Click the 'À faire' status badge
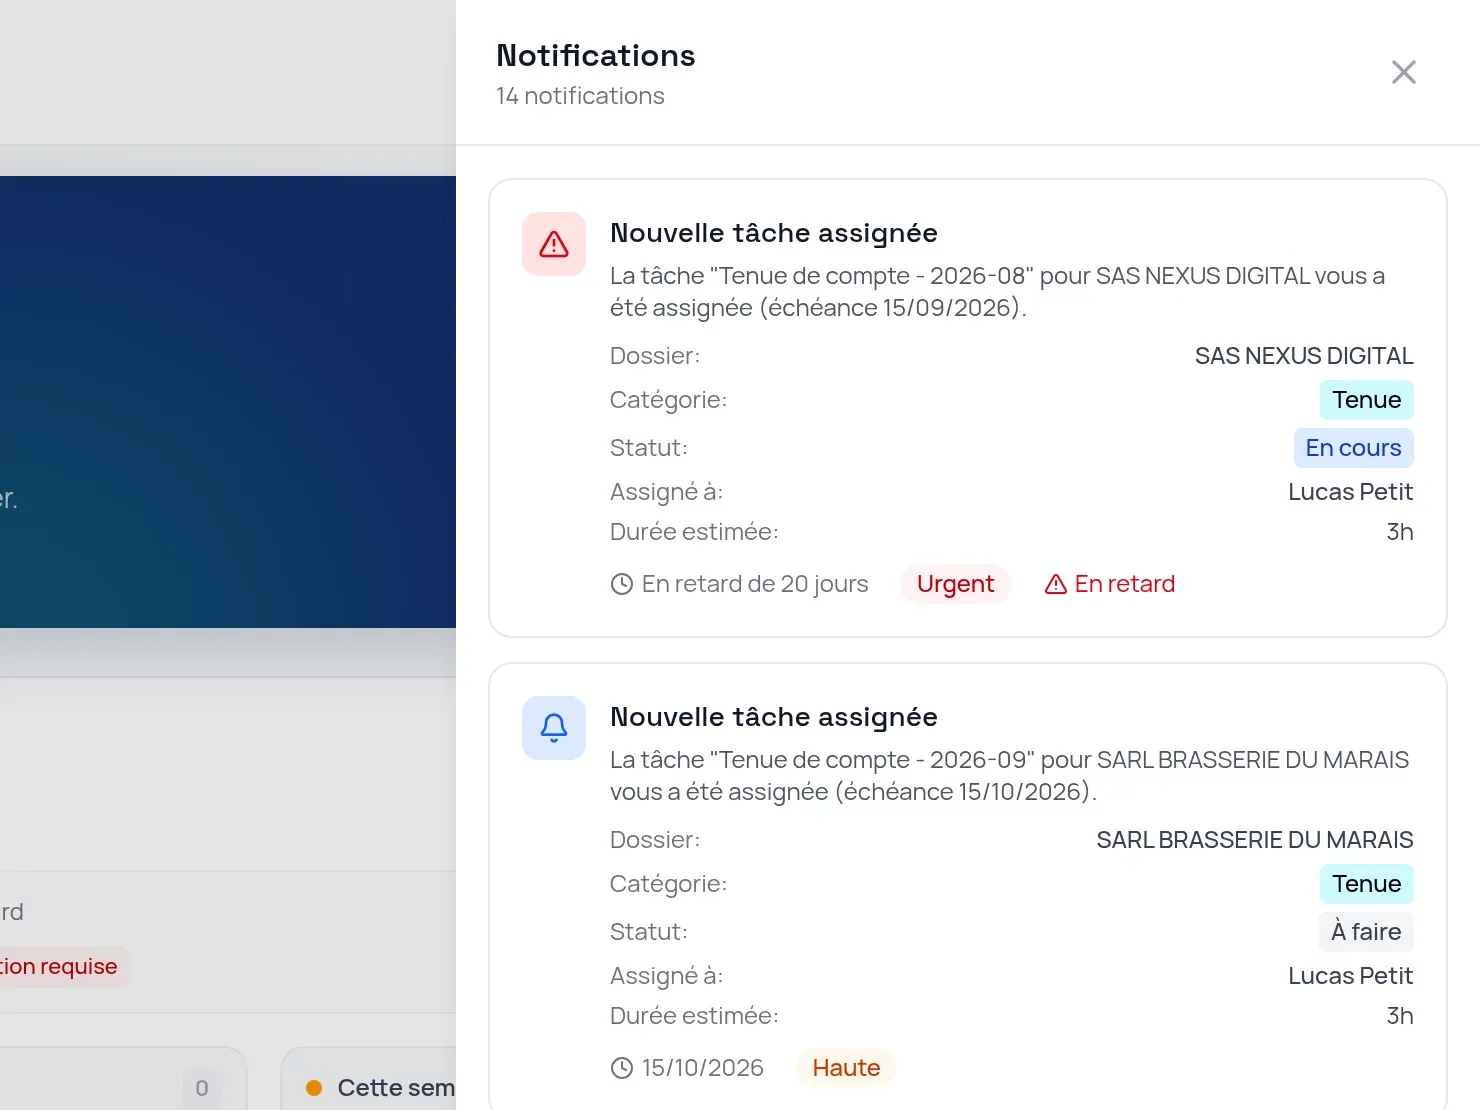 point(1366,932)
